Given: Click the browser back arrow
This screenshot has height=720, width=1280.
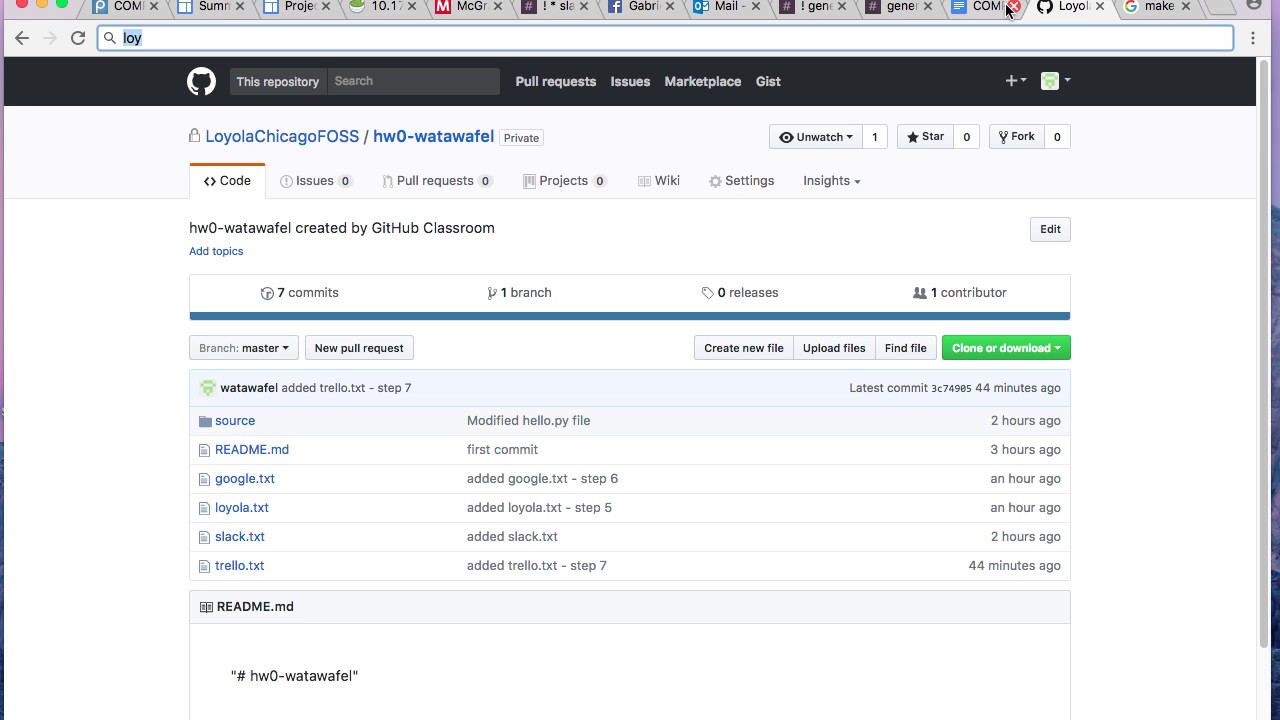Looking at the screenshot, I should tap(22, 38).
